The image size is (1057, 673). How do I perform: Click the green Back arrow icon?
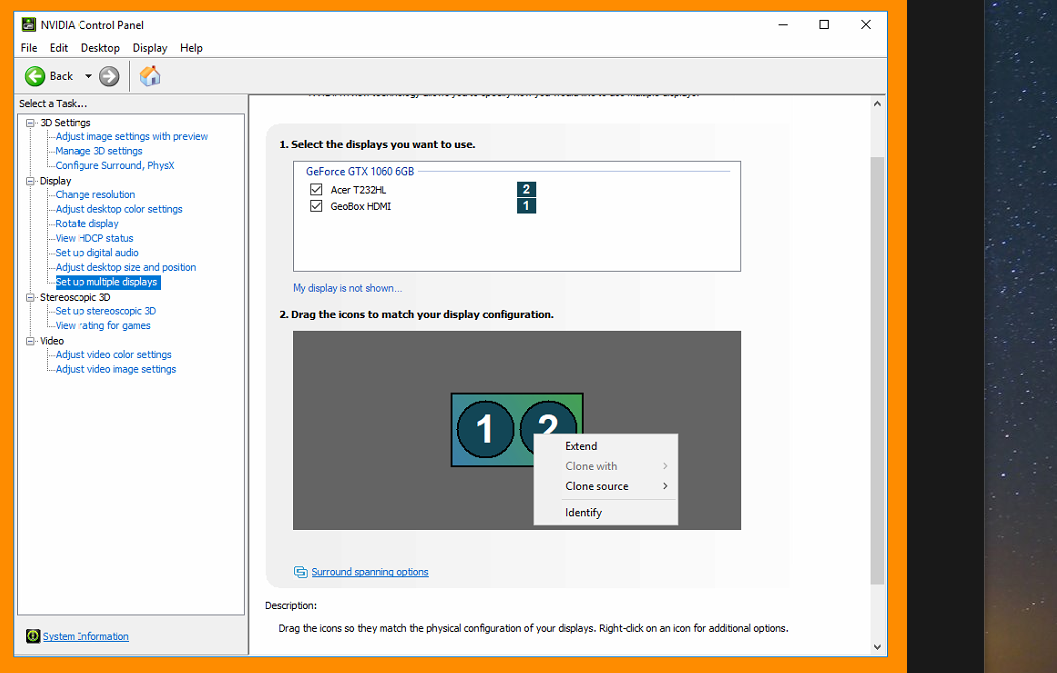tap(35, 76)
